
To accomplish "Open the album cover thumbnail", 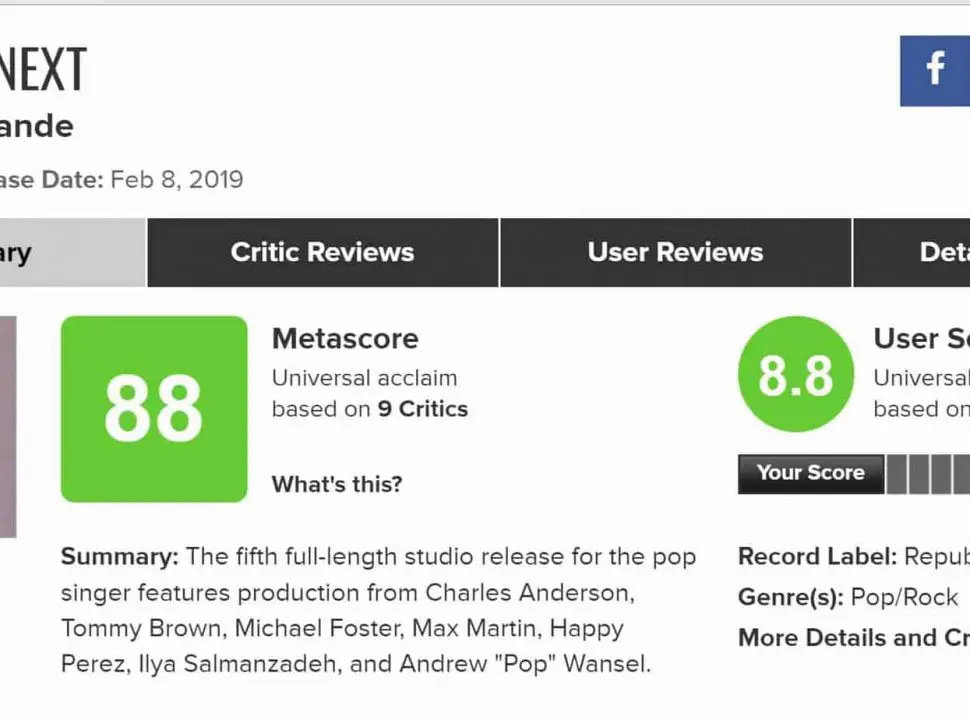I will (x=7, y=427).
